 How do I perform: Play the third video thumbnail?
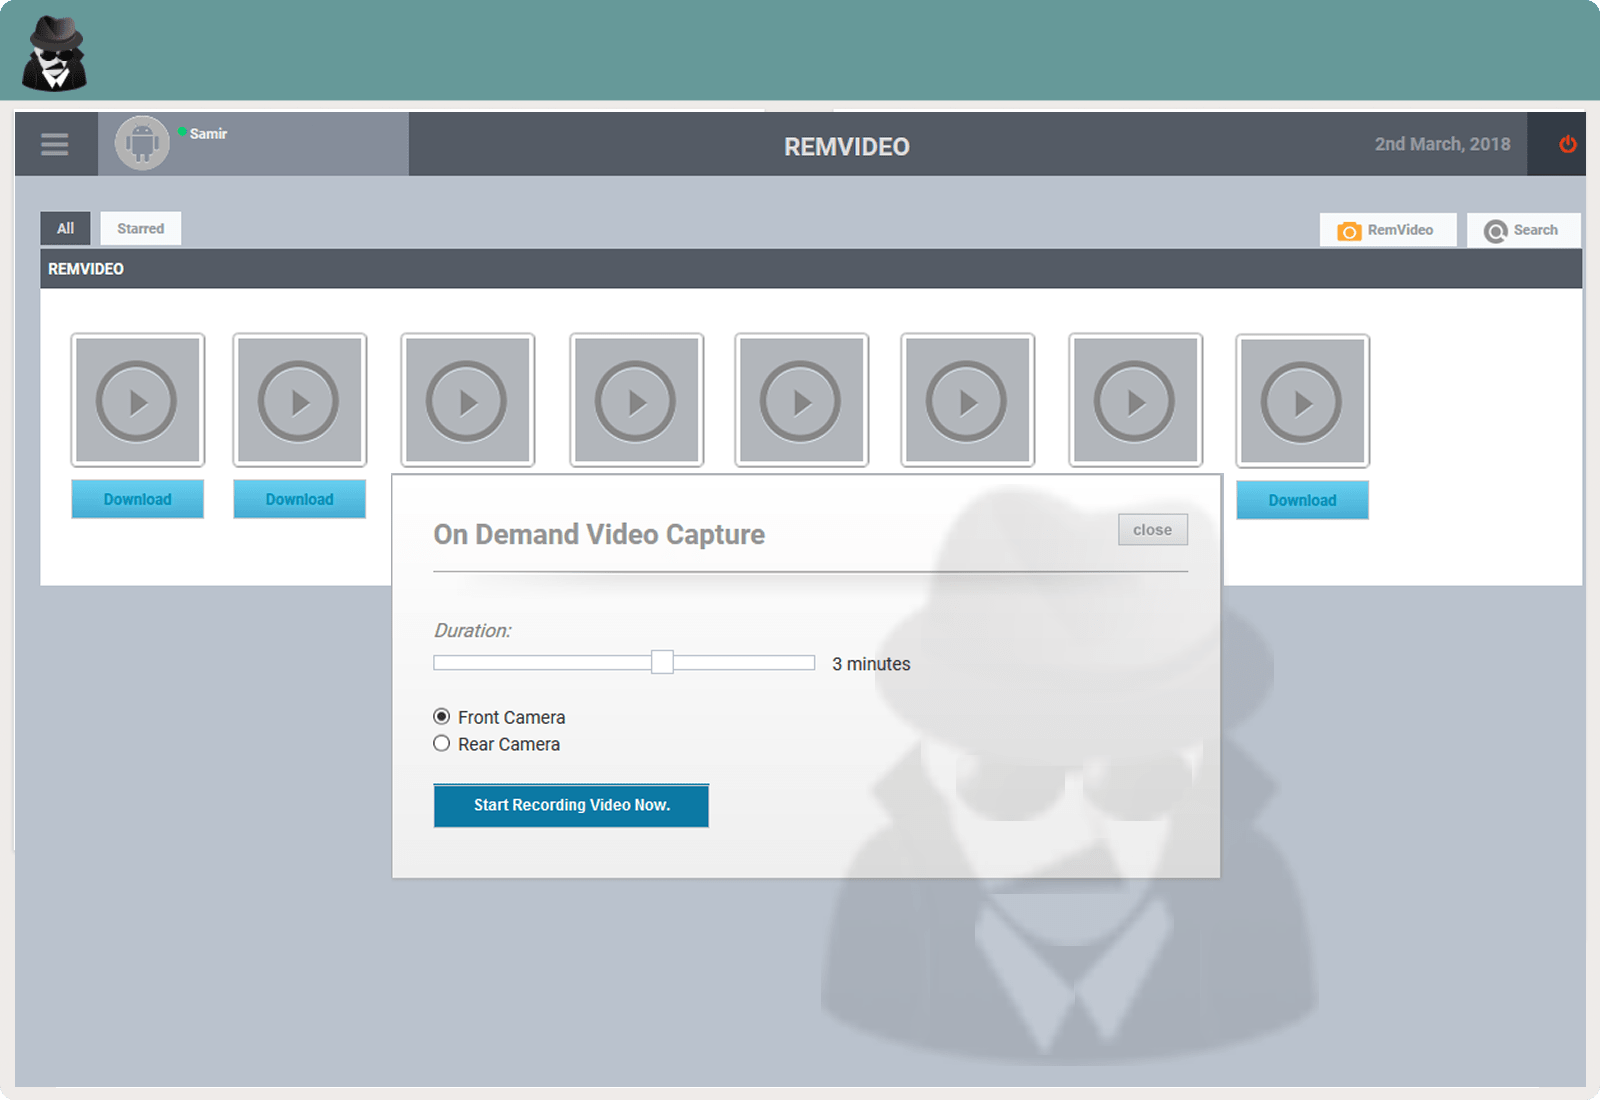[x=467, y=401]
